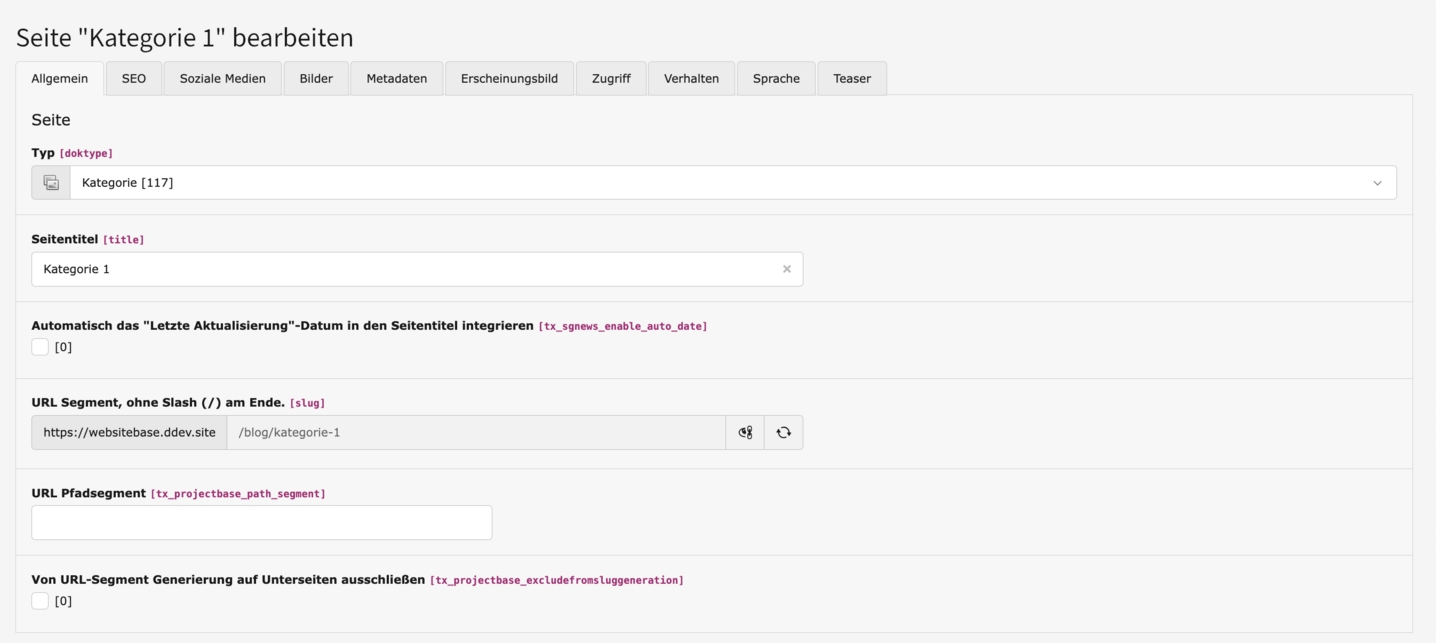The width and height of the screenshot is (1436, 643).
Task: Open the Sprache tab
Action: point(776,78)
